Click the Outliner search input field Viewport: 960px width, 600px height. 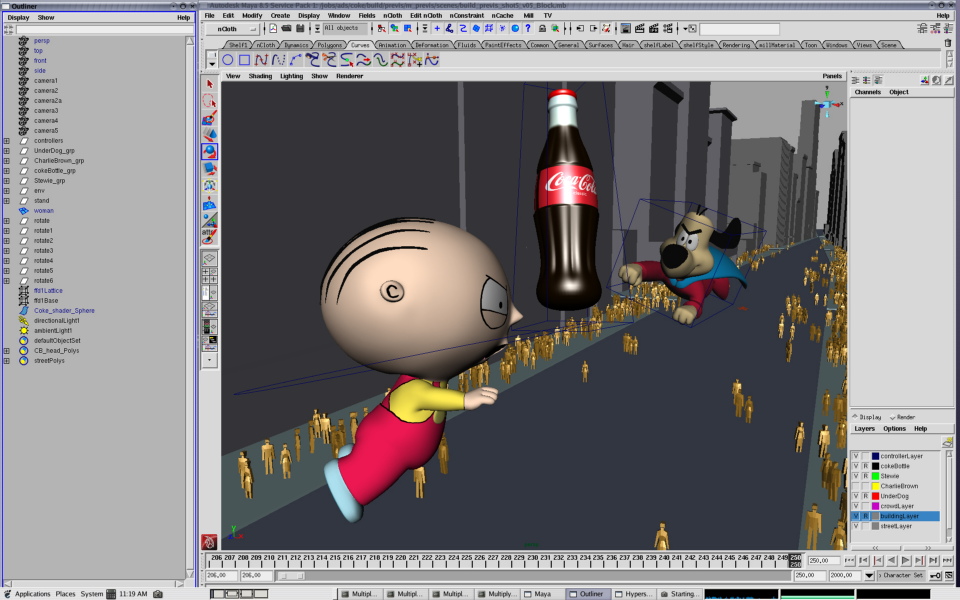[104, 29]
